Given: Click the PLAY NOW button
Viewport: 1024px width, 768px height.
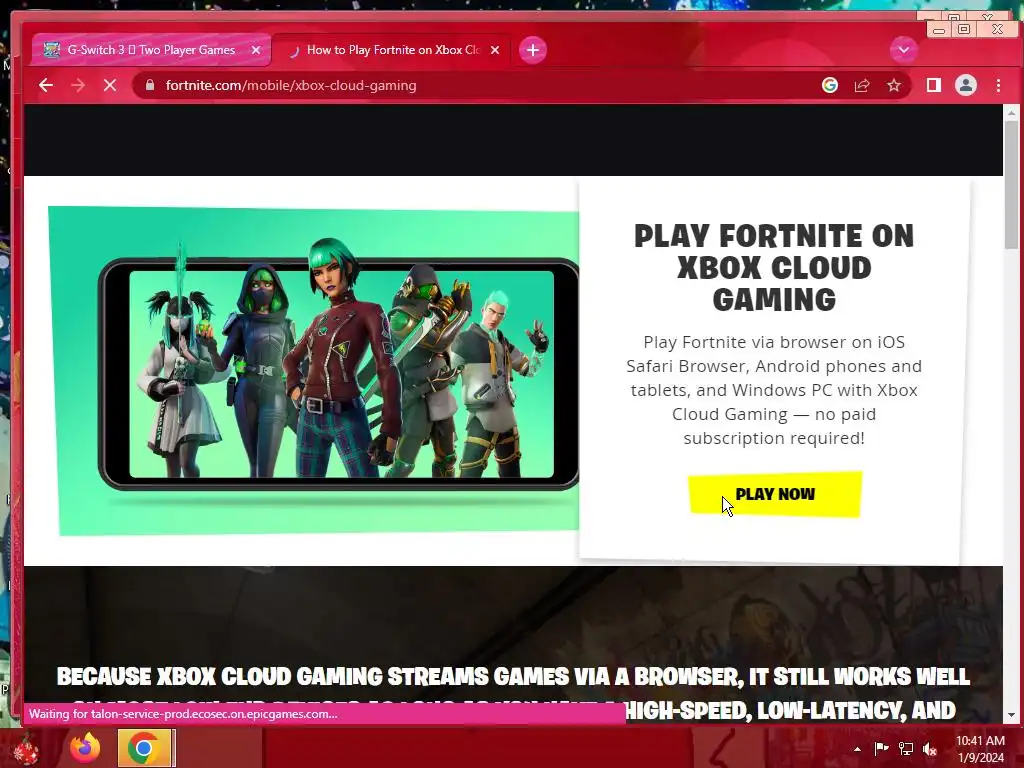Looking at the screenshot, I should pyautogui.click(x=775, y=494).
